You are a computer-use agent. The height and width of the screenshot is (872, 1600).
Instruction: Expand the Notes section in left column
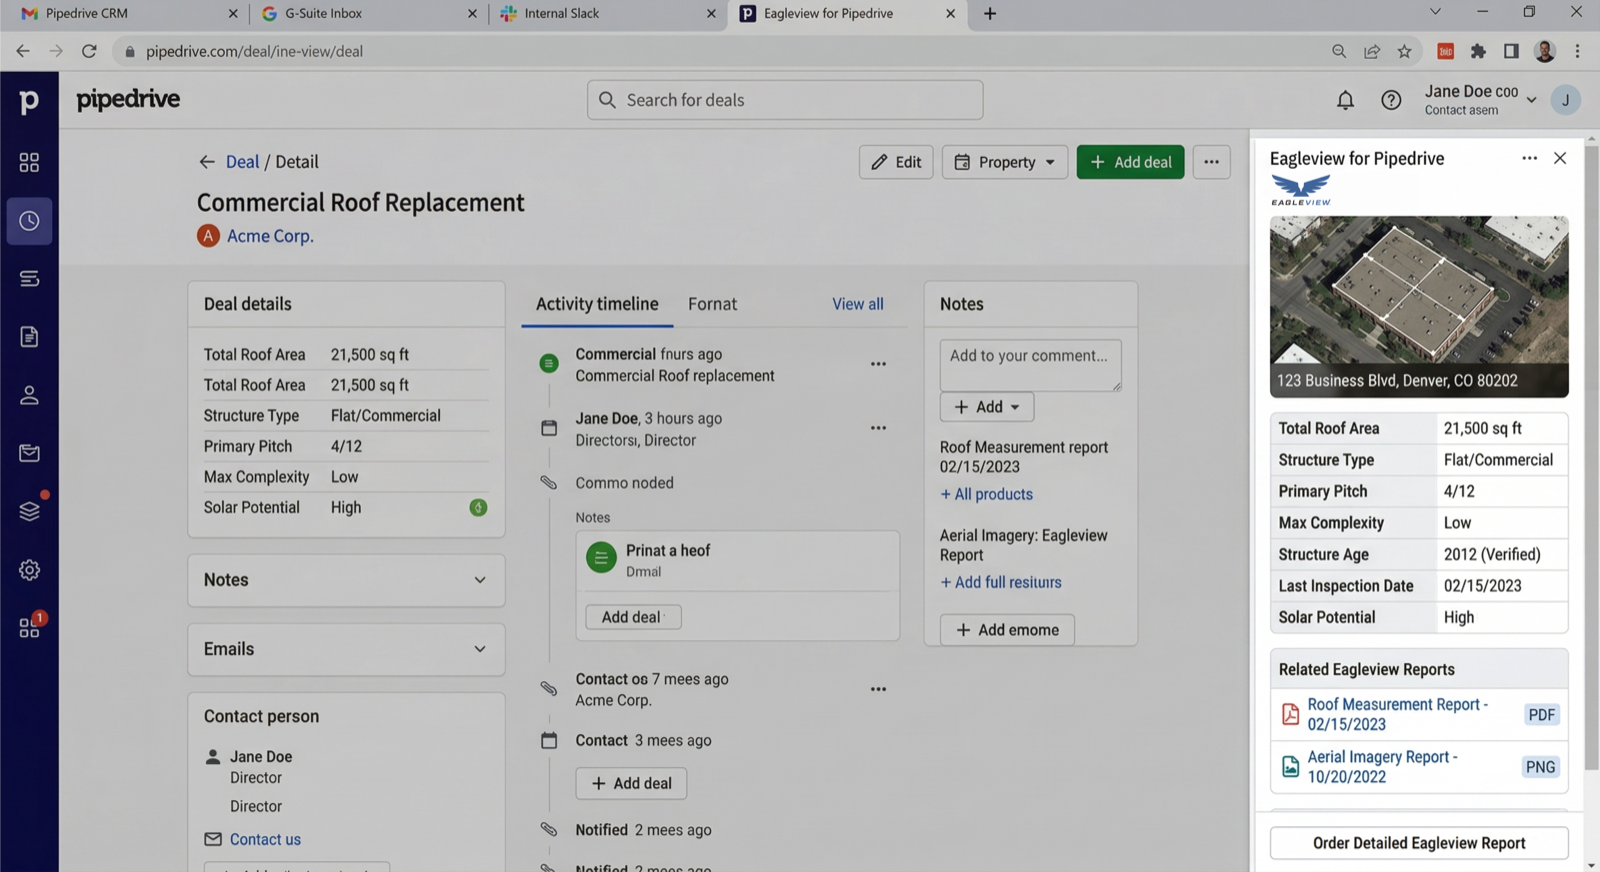pos(346,580)
